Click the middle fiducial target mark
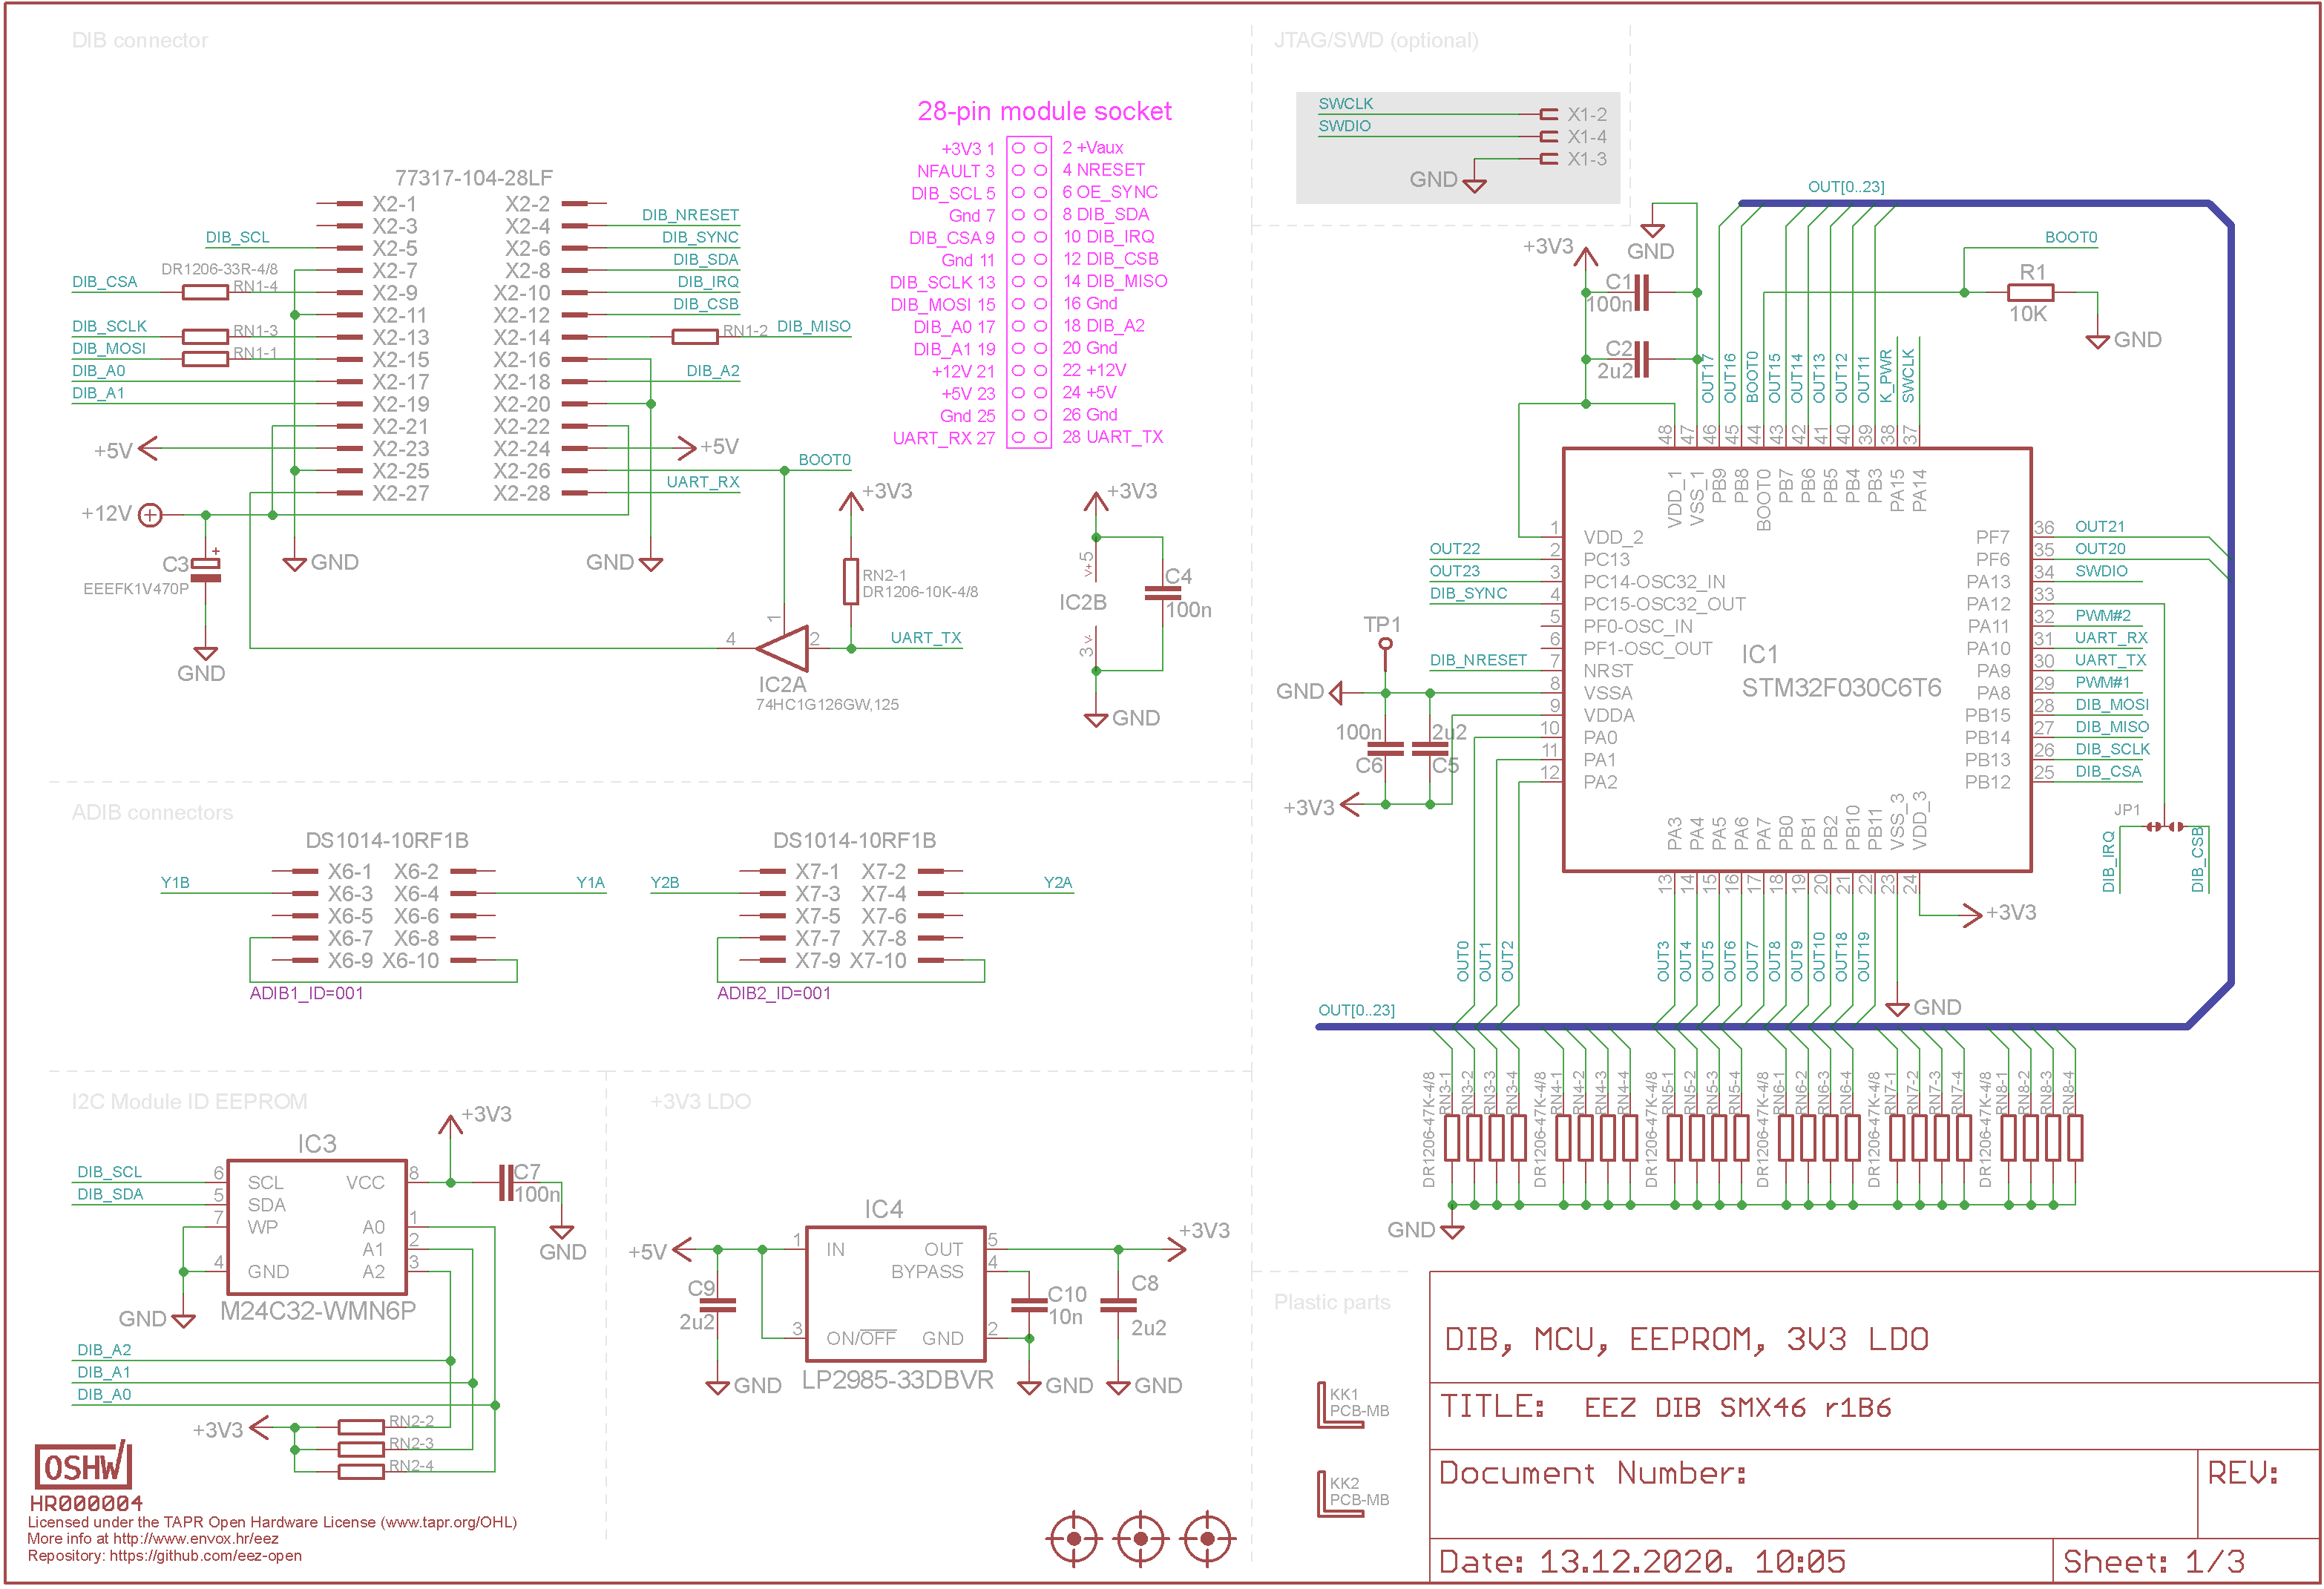Image resolution: width=2324 pixels, height=1589 pixels. click(1141, 1538)
